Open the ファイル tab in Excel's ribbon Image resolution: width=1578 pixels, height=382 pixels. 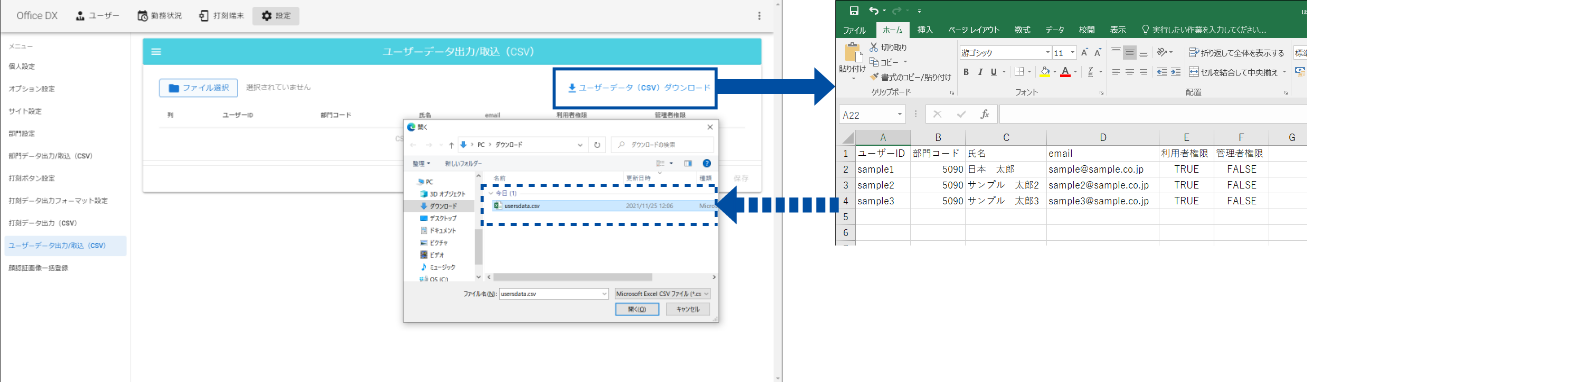point(854,30)
